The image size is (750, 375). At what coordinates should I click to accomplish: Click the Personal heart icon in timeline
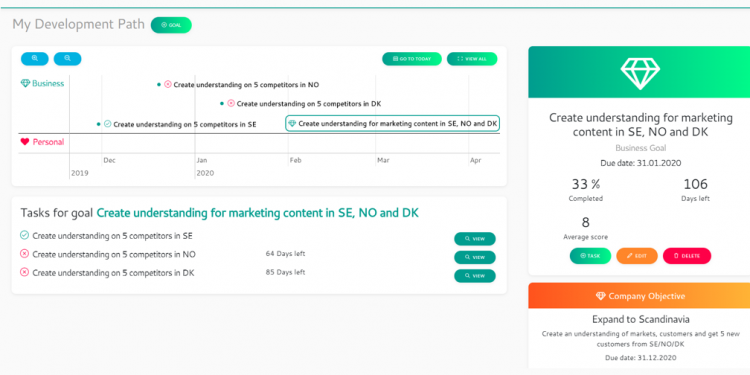25,142
